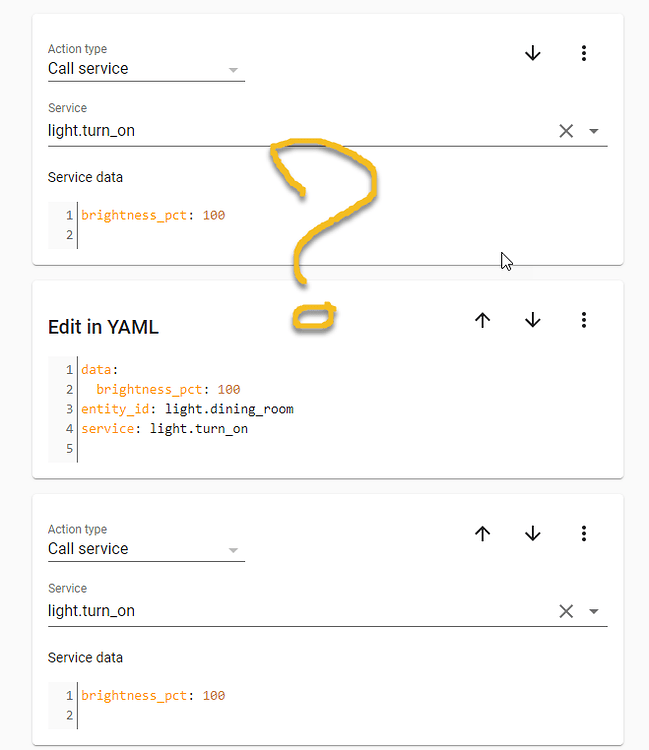Click service line in YAML editor
Screen dimensions: 649x750
coord(165,429)
